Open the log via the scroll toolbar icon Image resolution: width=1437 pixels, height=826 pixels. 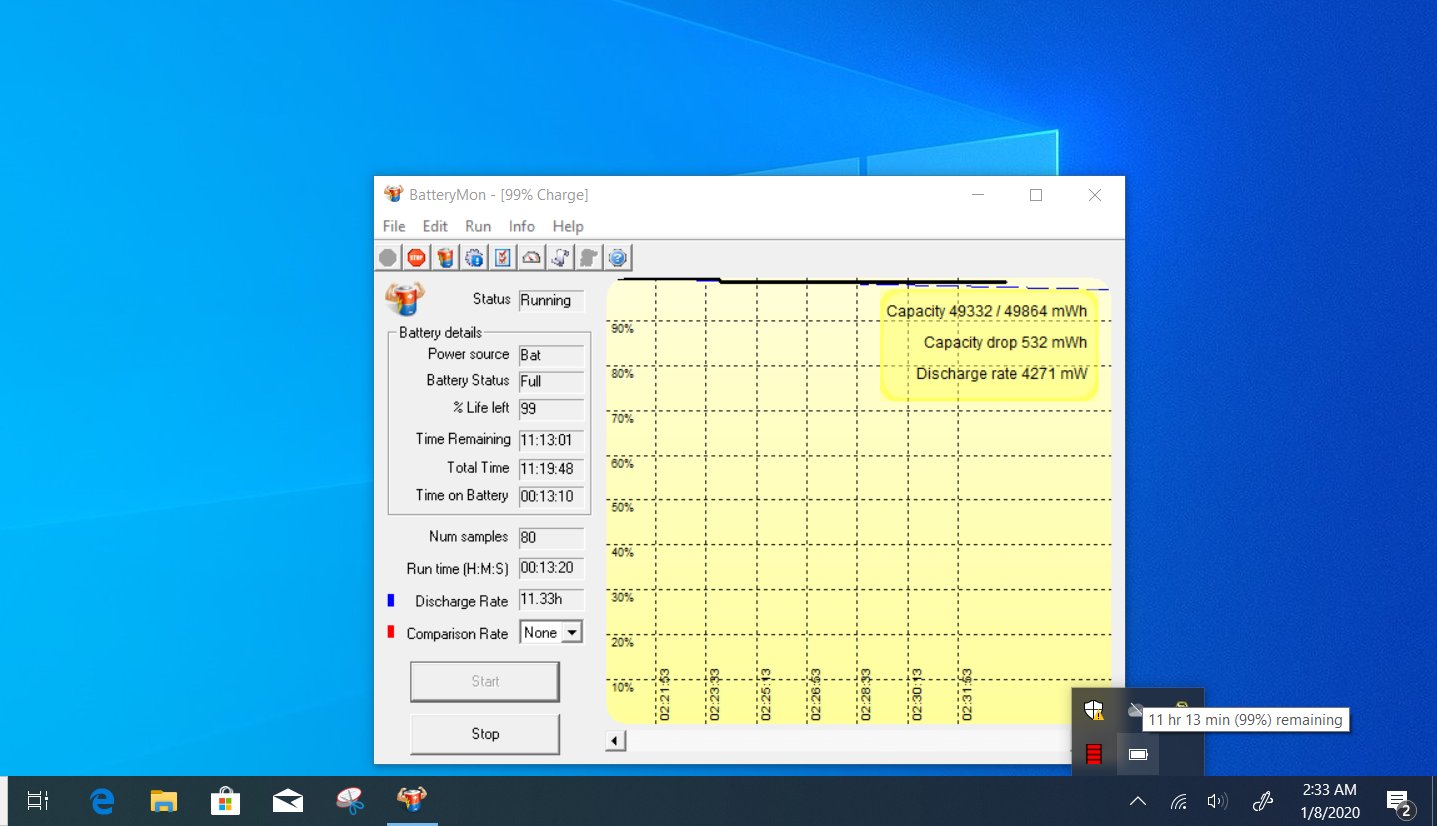click(560, 258)
